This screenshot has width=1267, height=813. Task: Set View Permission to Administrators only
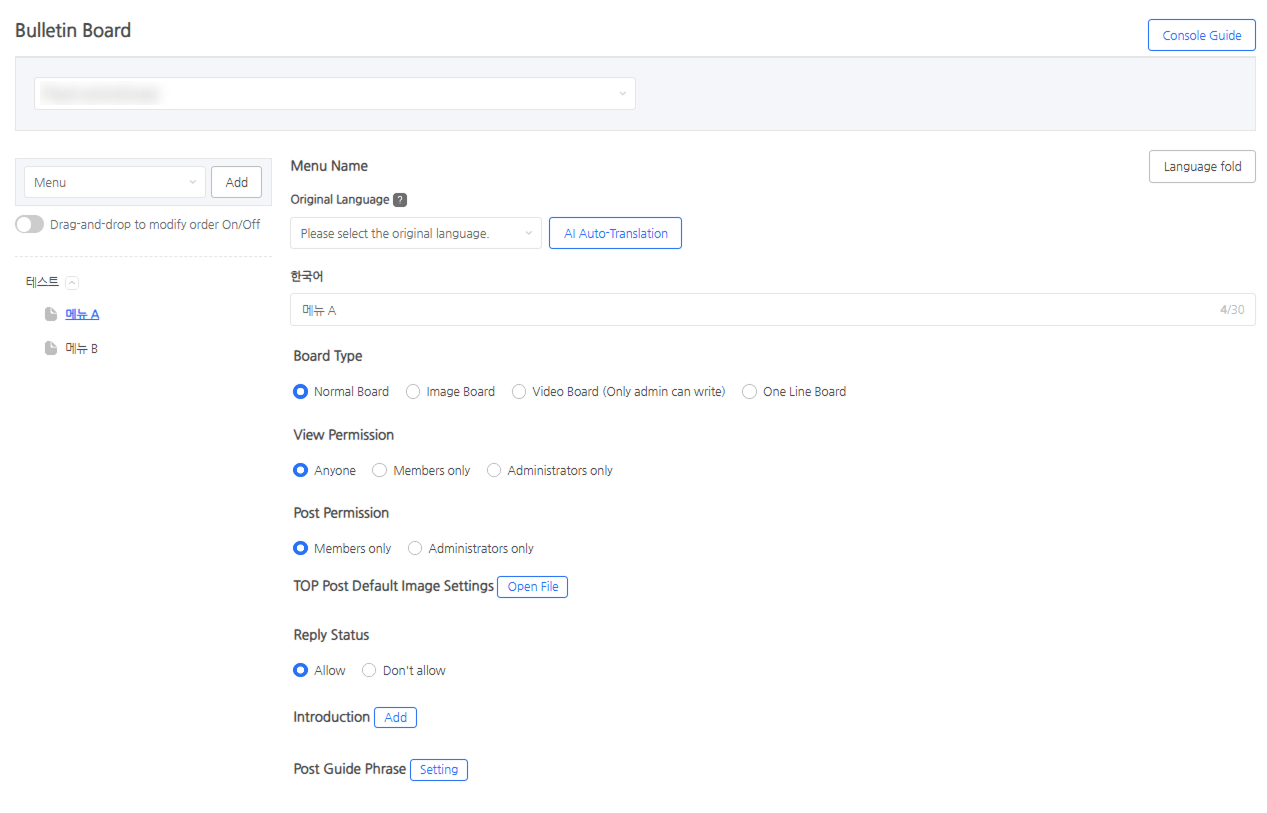click(494, 471)
